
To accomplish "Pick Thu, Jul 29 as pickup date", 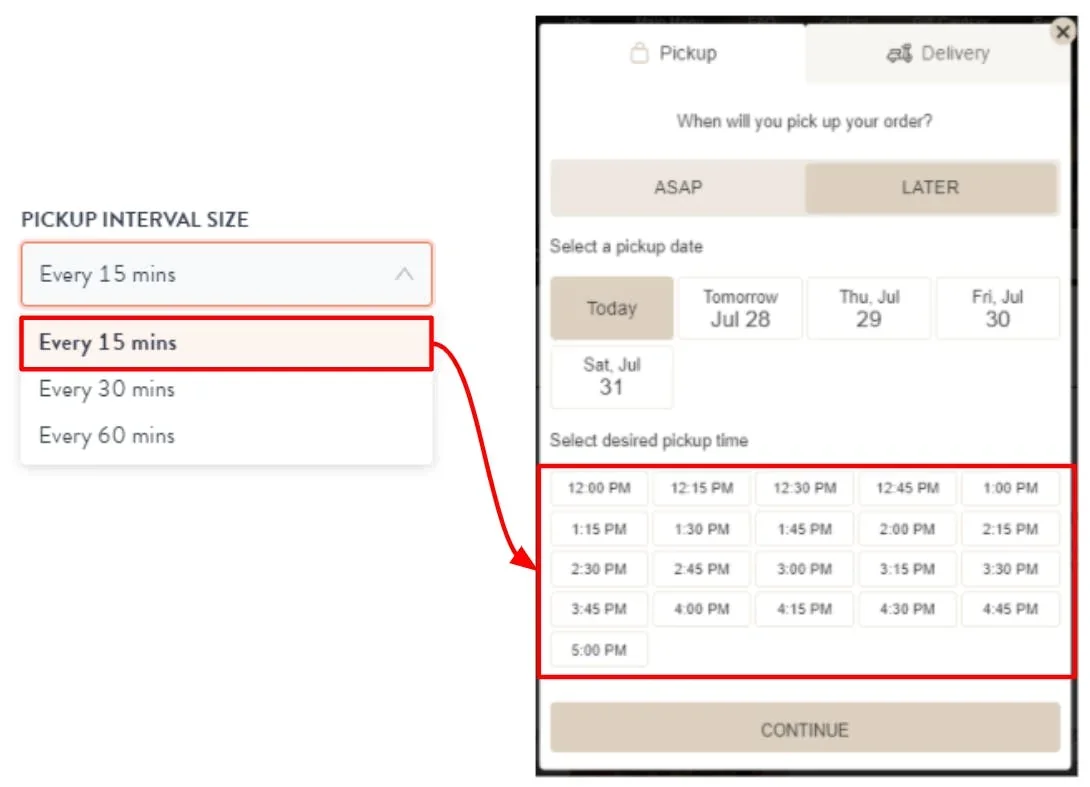I will 869,309.
